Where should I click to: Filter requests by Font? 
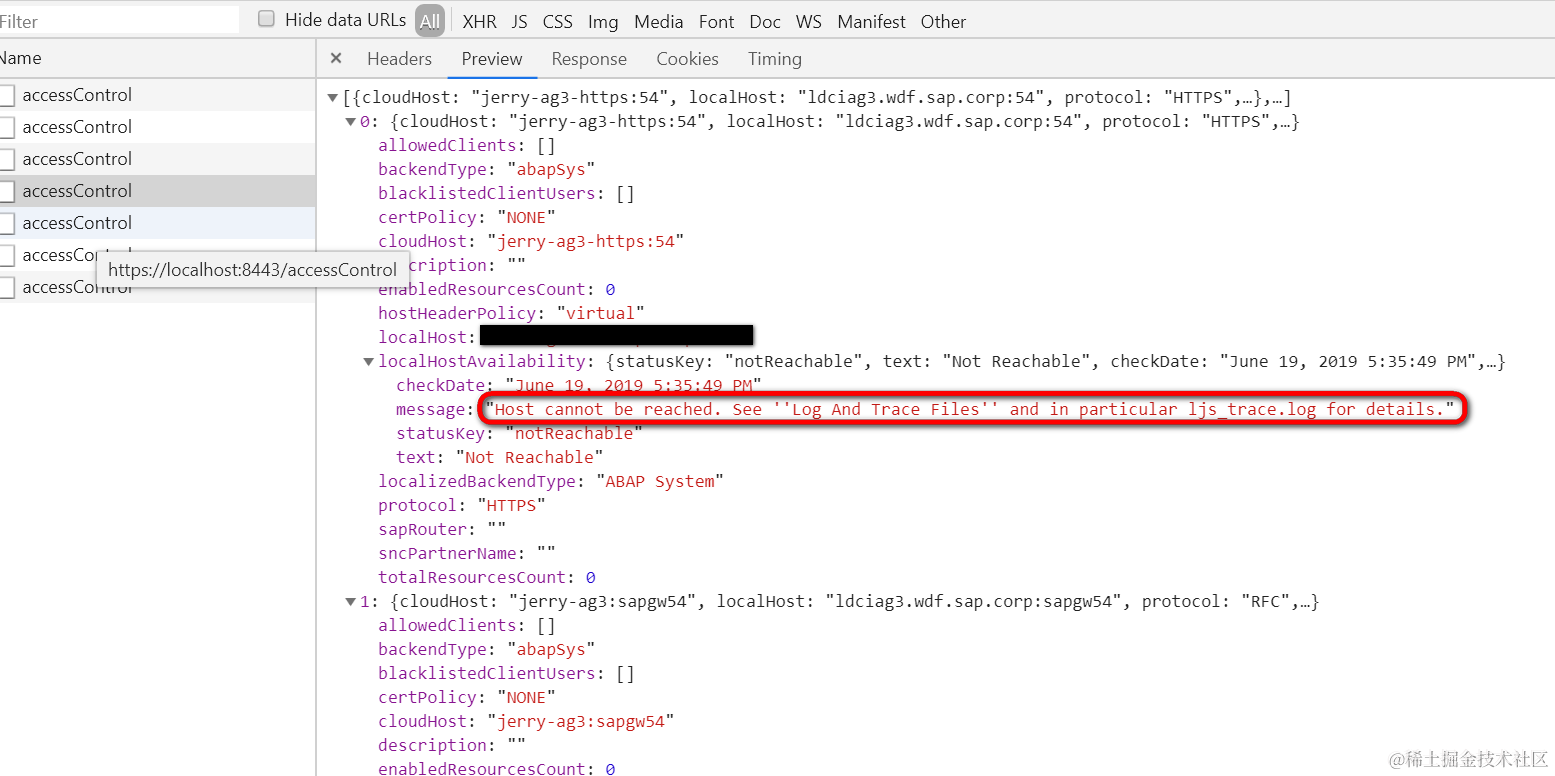717,21
